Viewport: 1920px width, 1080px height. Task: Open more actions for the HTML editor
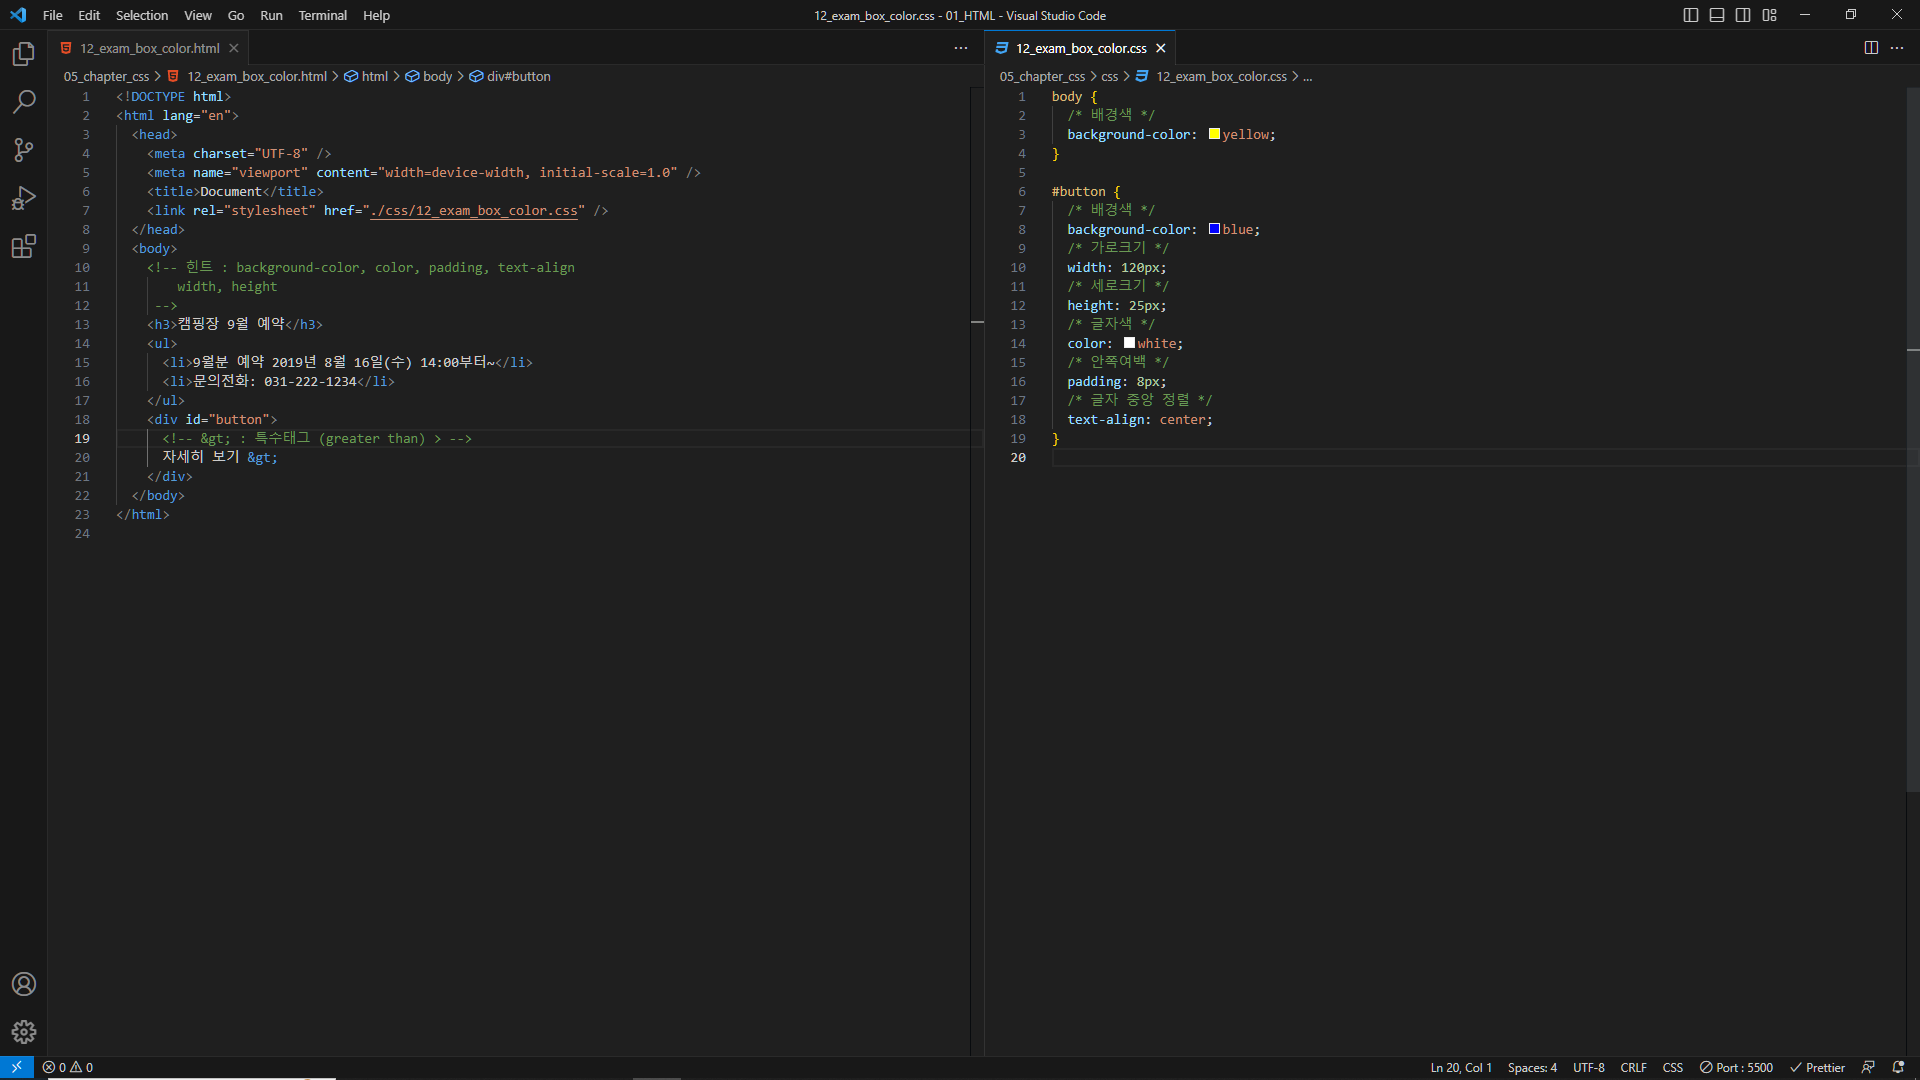[x=961, y=48]
